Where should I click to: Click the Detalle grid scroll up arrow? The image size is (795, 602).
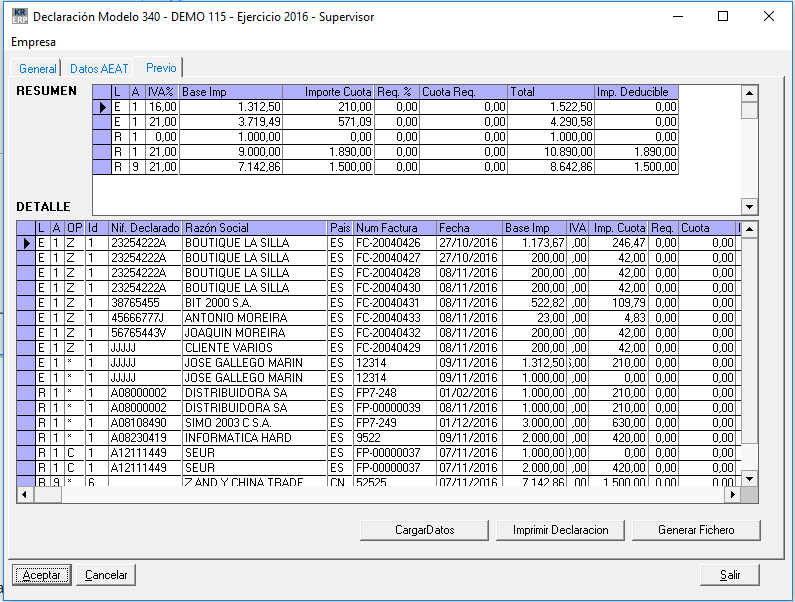[749, 229]
